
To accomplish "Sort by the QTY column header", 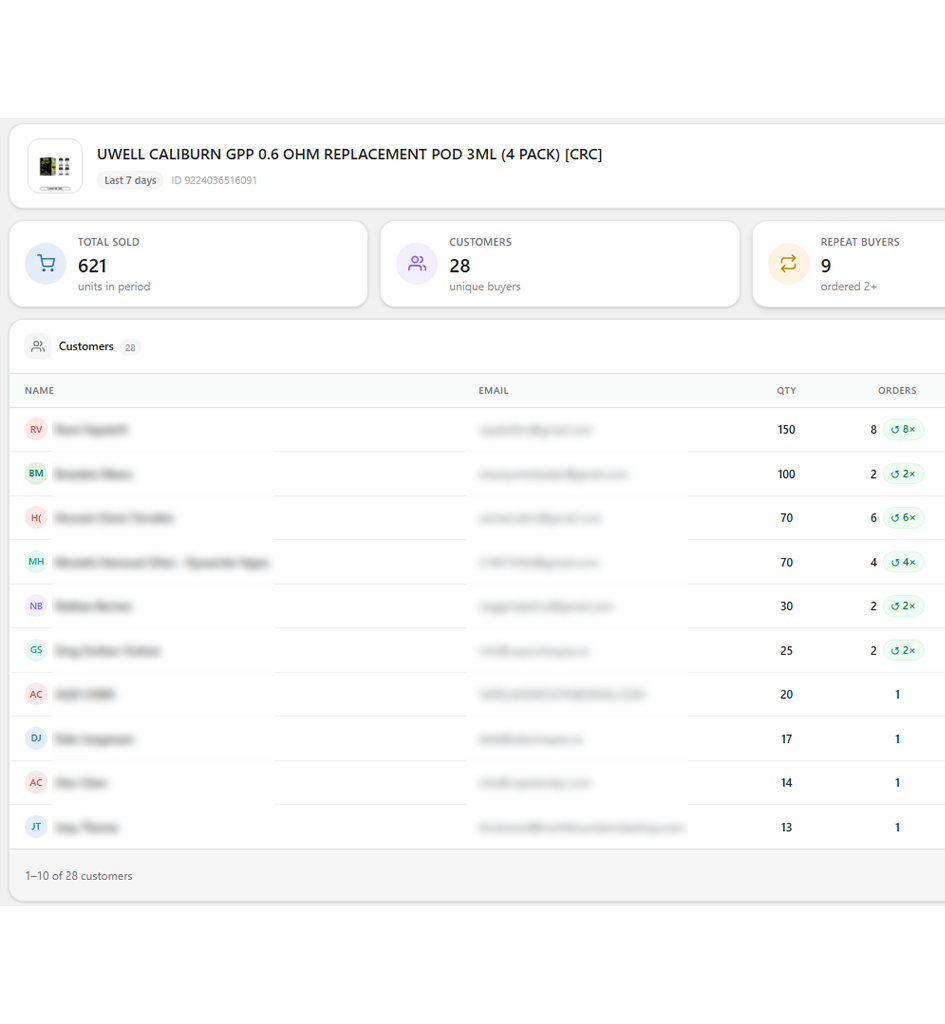I will click(x=786, y=391).
